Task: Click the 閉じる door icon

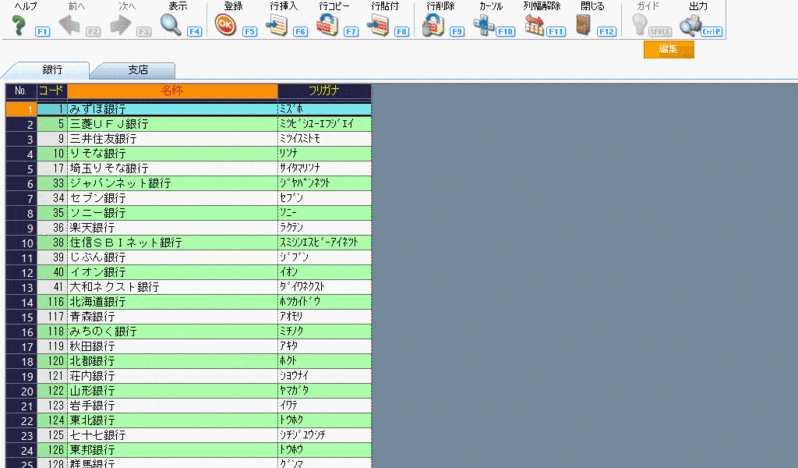Action: pos(583,25)
